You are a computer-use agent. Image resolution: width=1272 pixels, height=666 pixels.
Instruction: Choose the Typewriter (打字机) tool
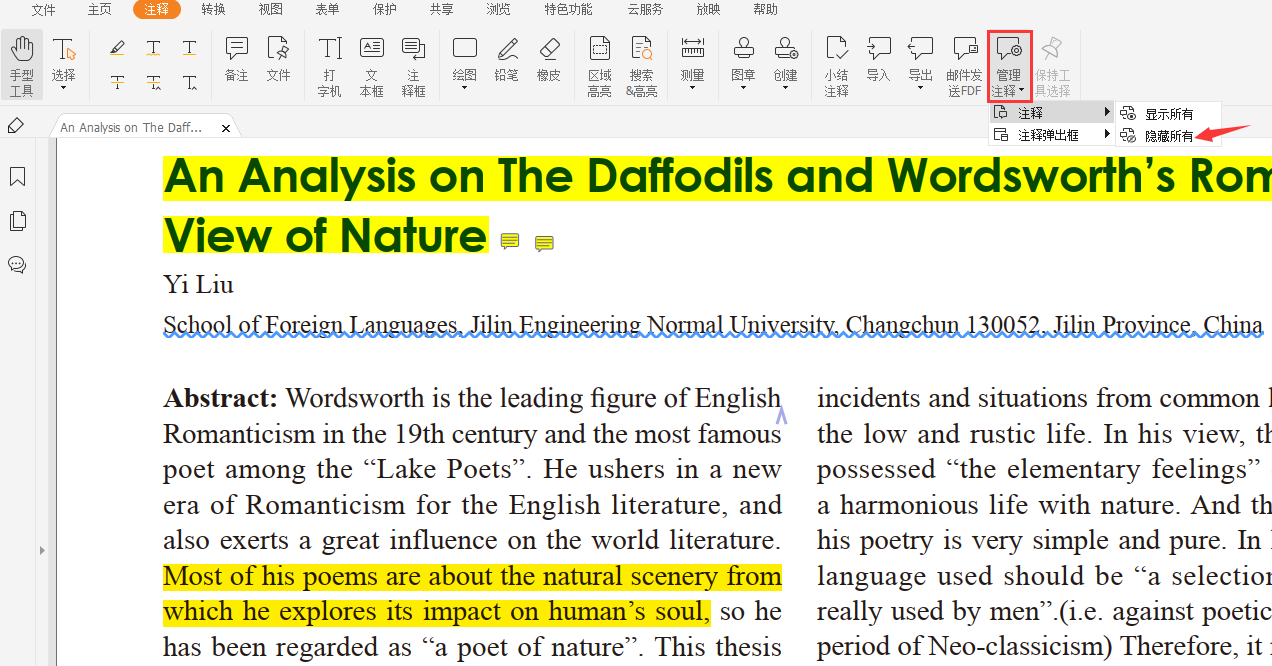pos(329,65)
